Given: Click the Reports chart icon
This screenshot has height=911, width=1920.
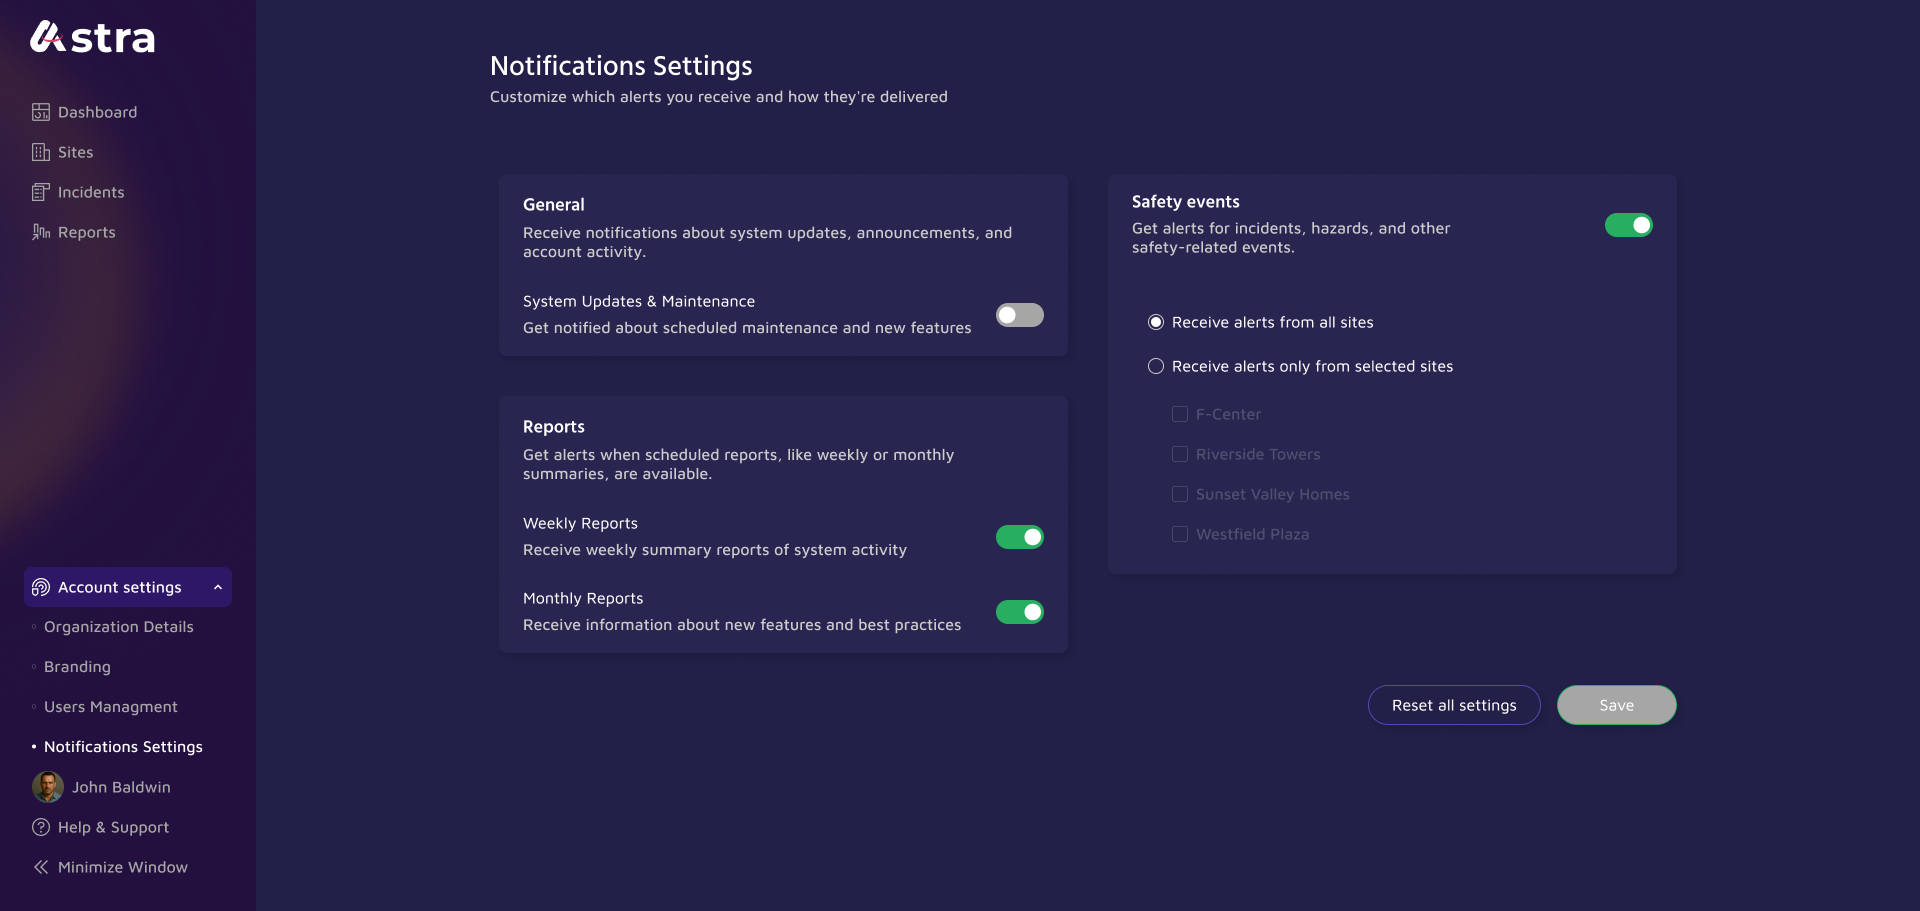Looking at the screenshot, I should click(41, 232).
